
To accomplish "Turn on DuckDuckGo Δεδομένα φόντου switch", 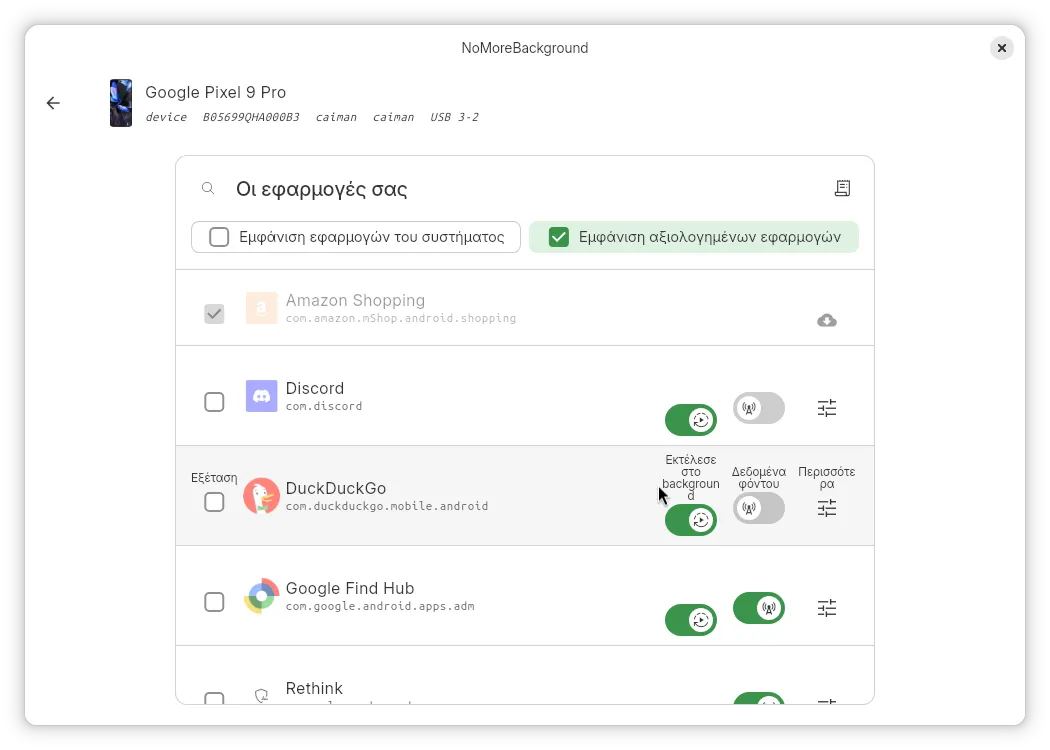I will tap(759, 508).
